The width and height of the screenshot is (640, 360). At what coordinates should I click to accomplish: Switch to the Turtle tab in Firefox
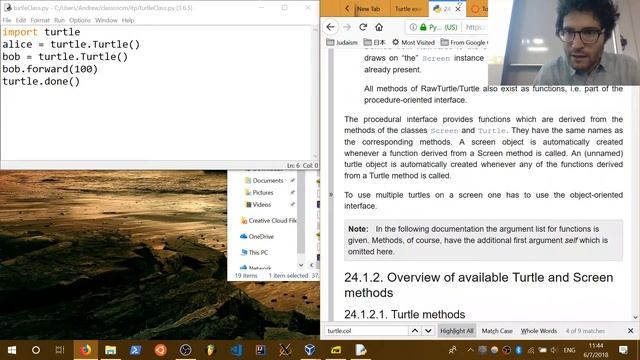coord(408,9)
